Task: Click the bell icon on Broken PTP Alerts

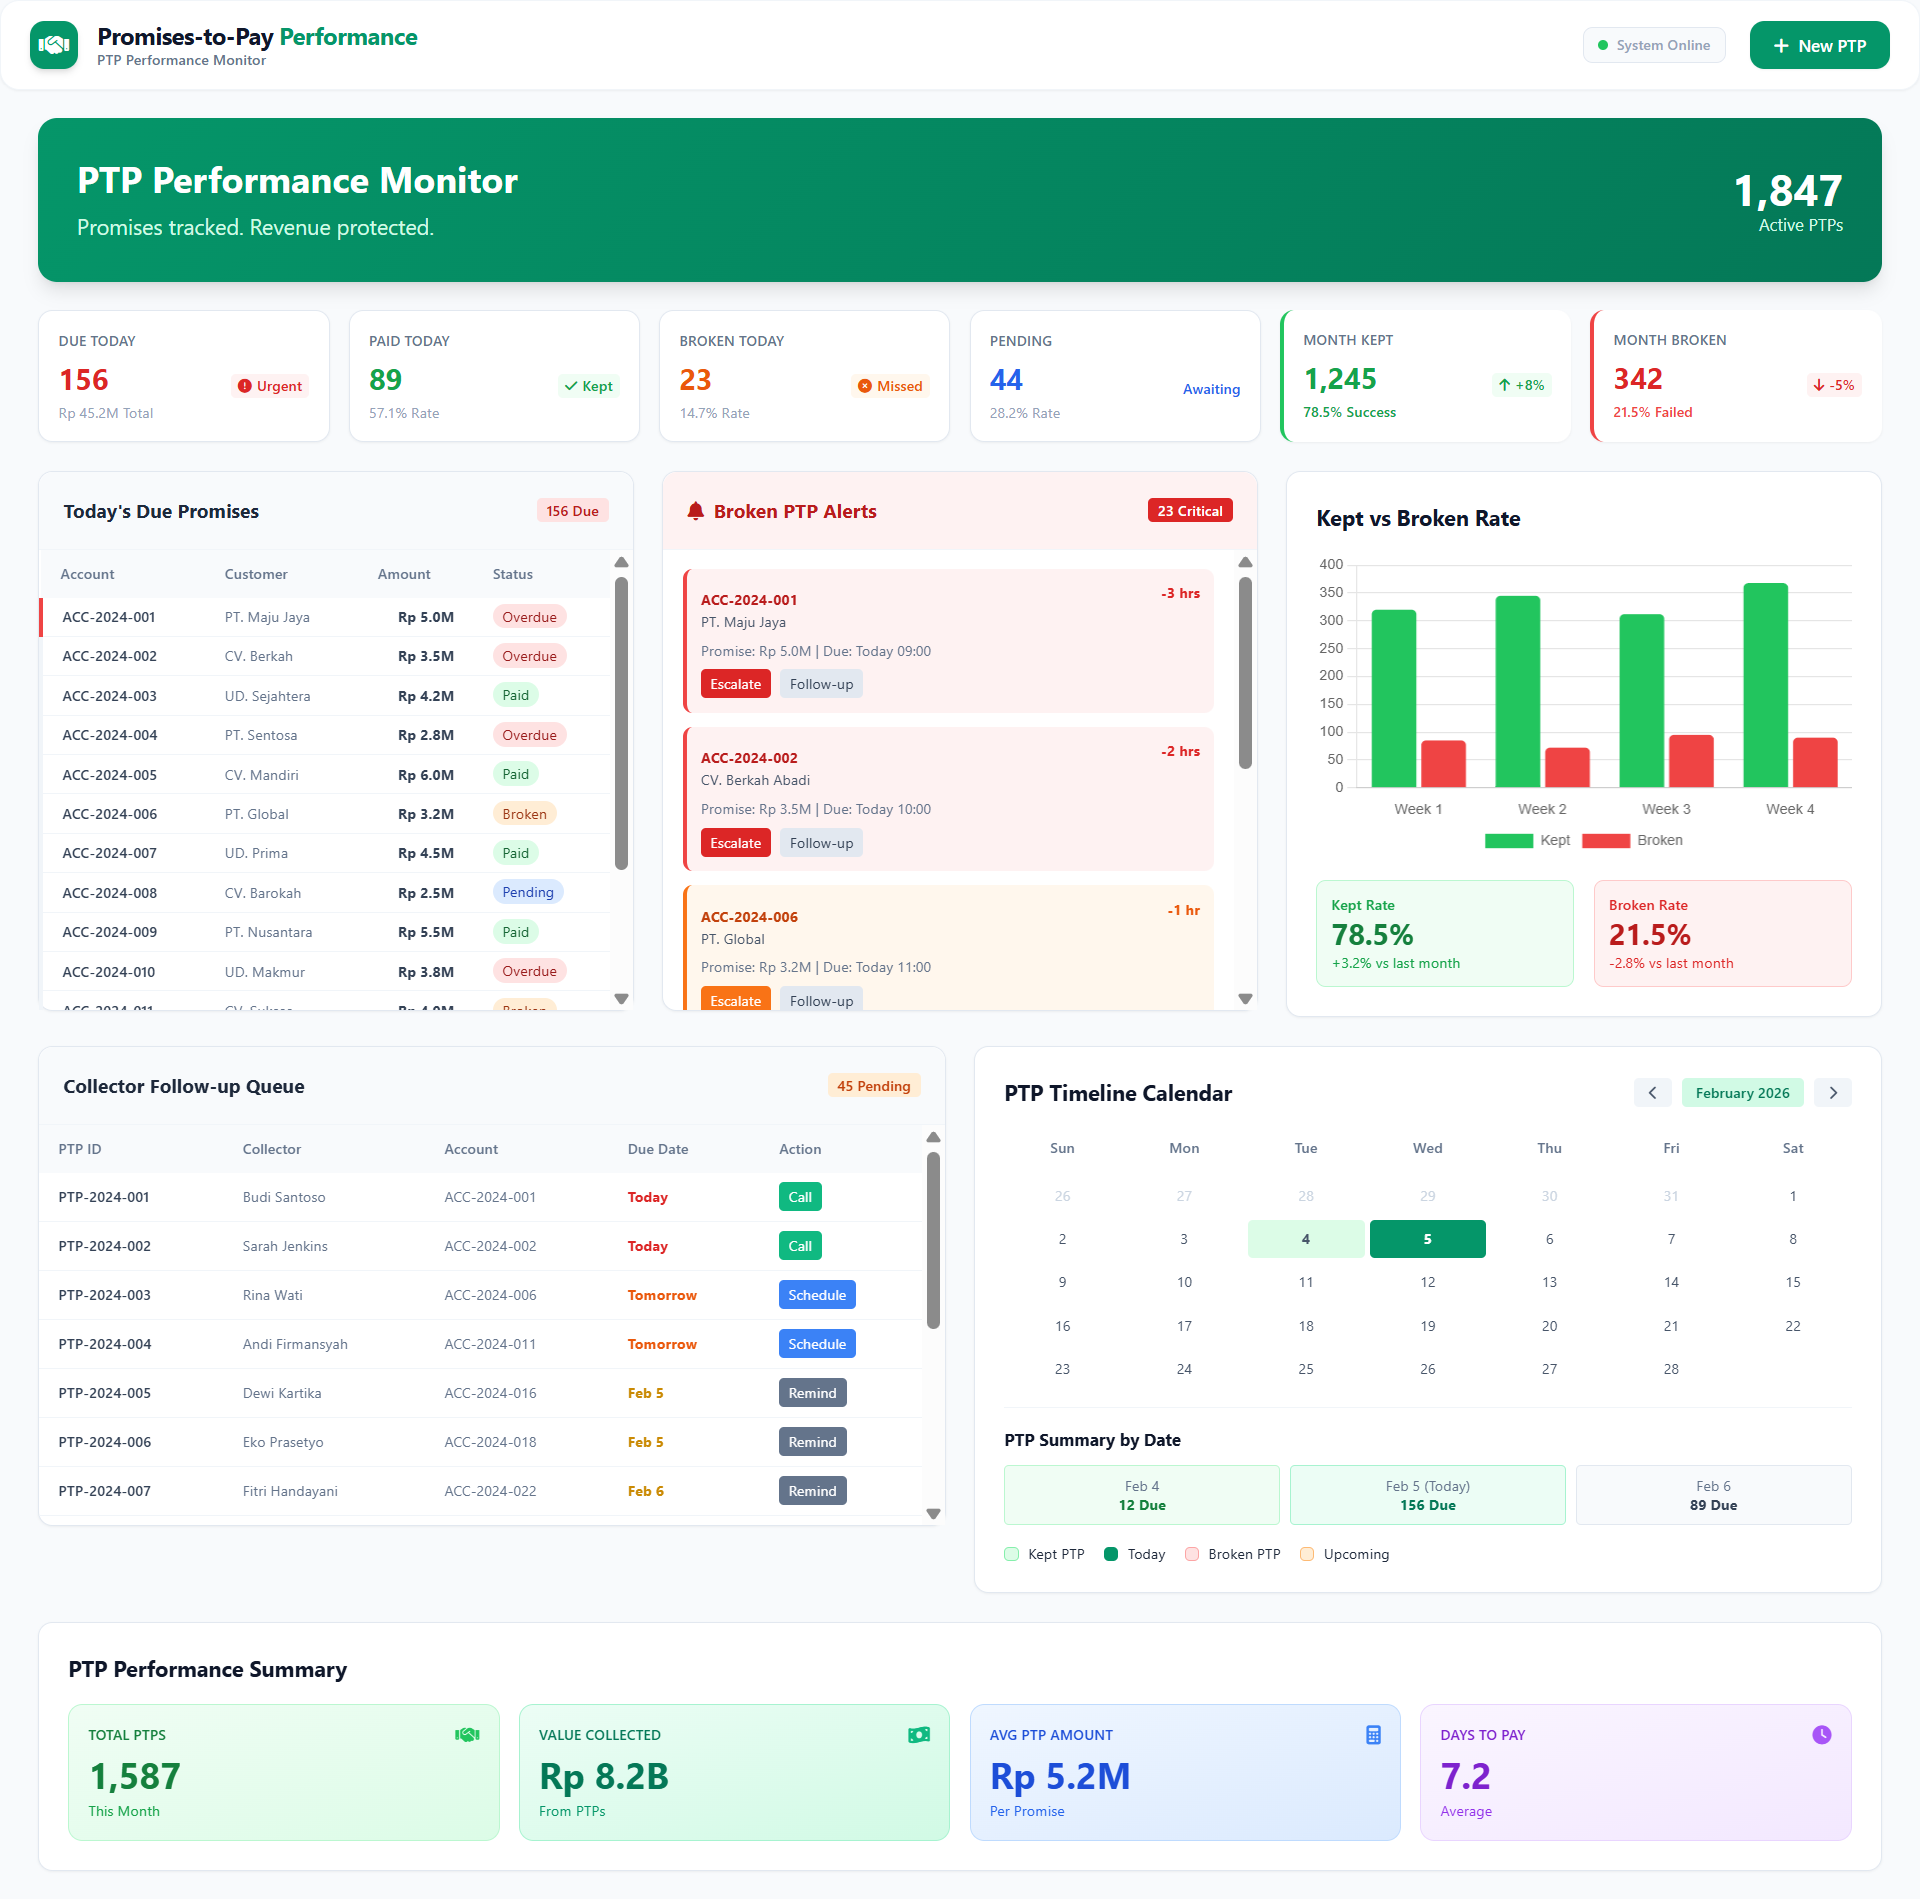Action: coord(697,511)
